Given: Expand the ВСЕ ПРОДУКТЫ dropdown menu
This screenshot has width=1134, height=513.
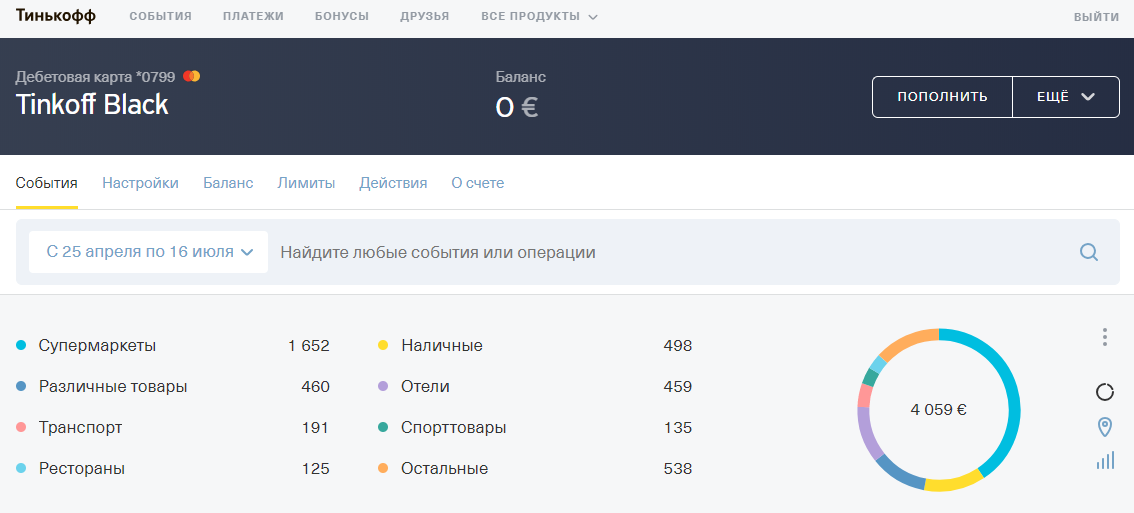Looking at the screenshot, I should 540,17.
